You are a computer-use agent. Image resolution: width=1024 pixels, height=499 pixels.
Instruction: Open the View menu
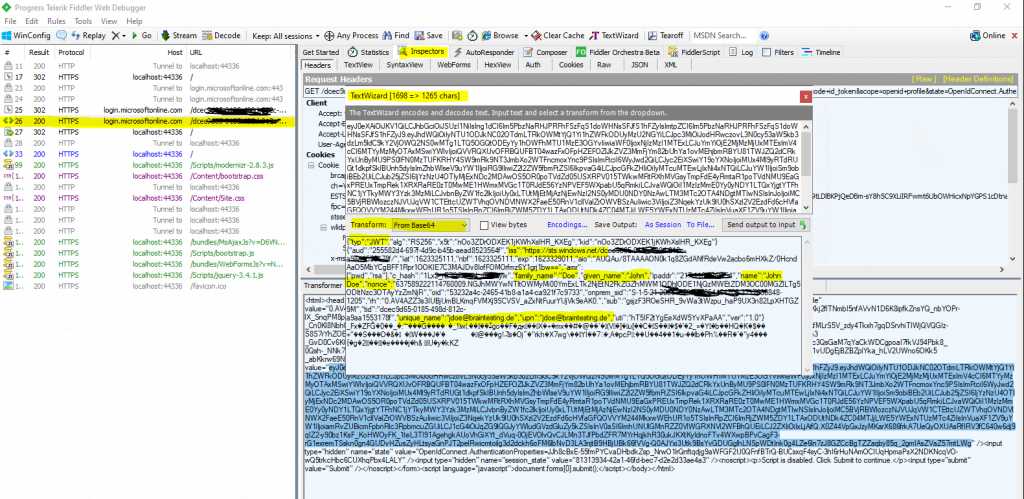109,21
